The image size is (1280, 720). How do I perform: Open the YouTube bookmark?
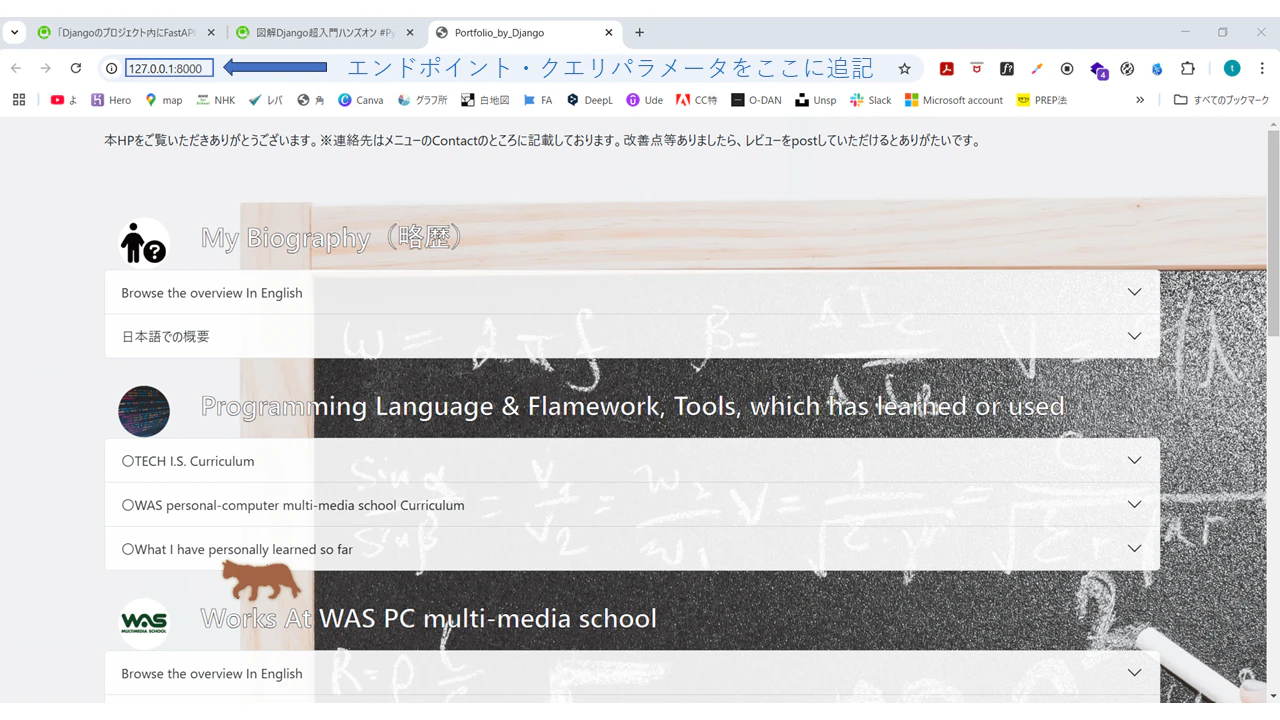click(x=63, y=100)
